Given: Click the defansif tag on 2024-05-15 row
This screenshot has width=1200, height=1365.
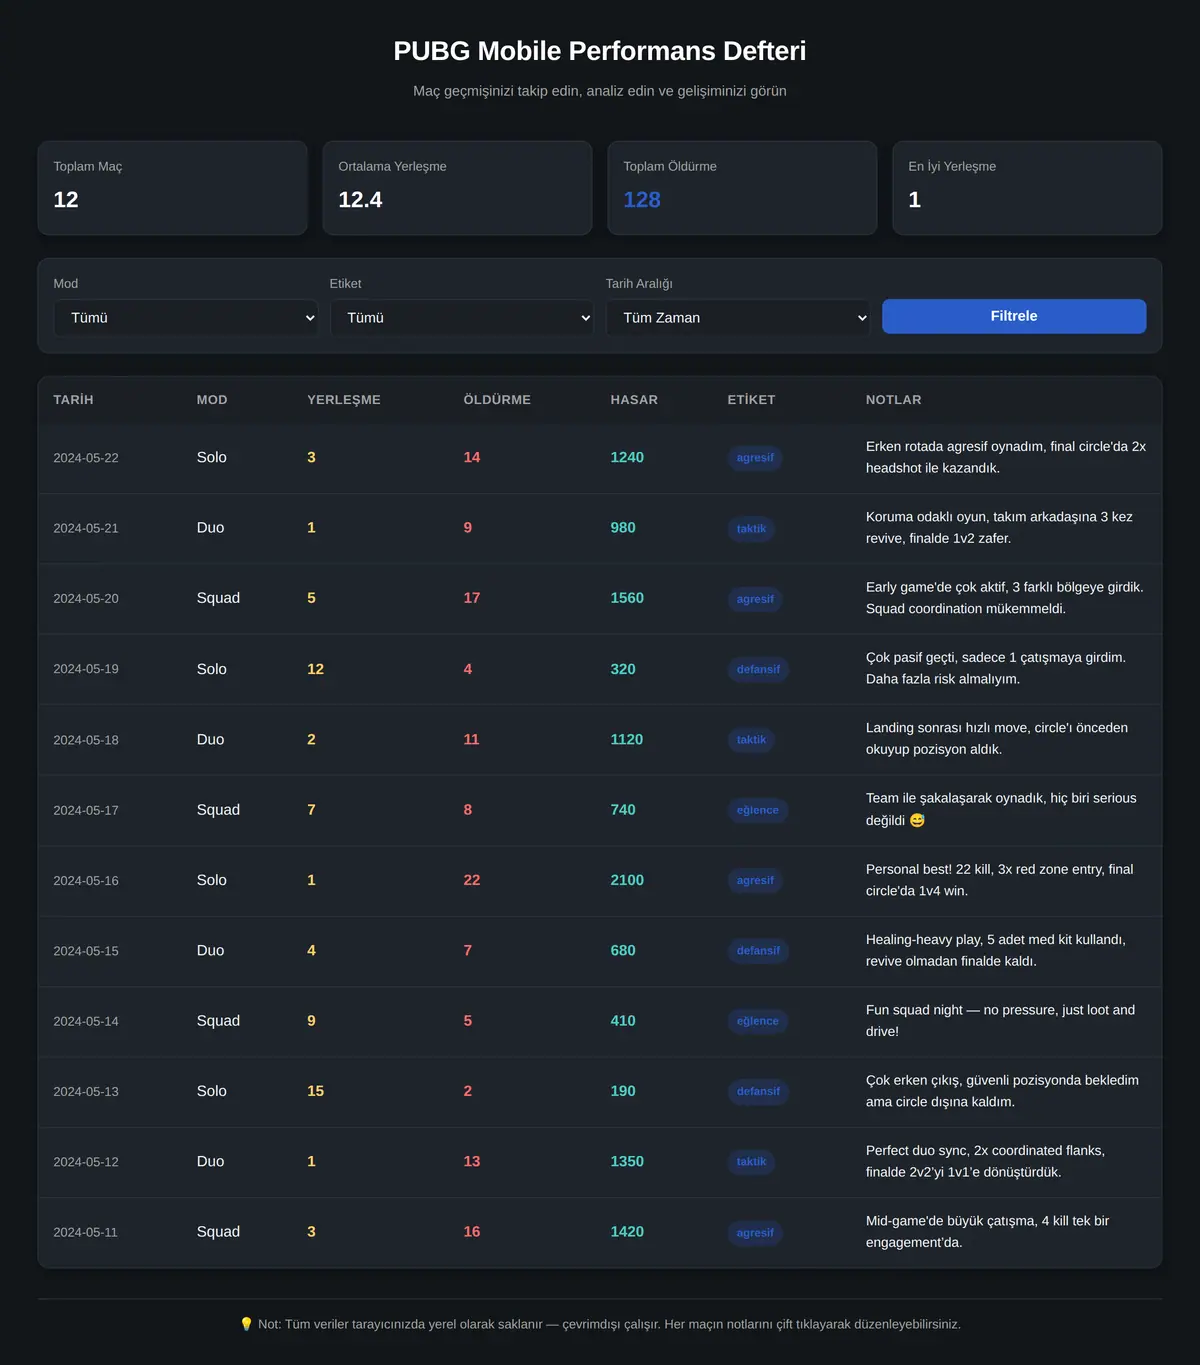Looking at the screenshot, I should tap(758, 951).
